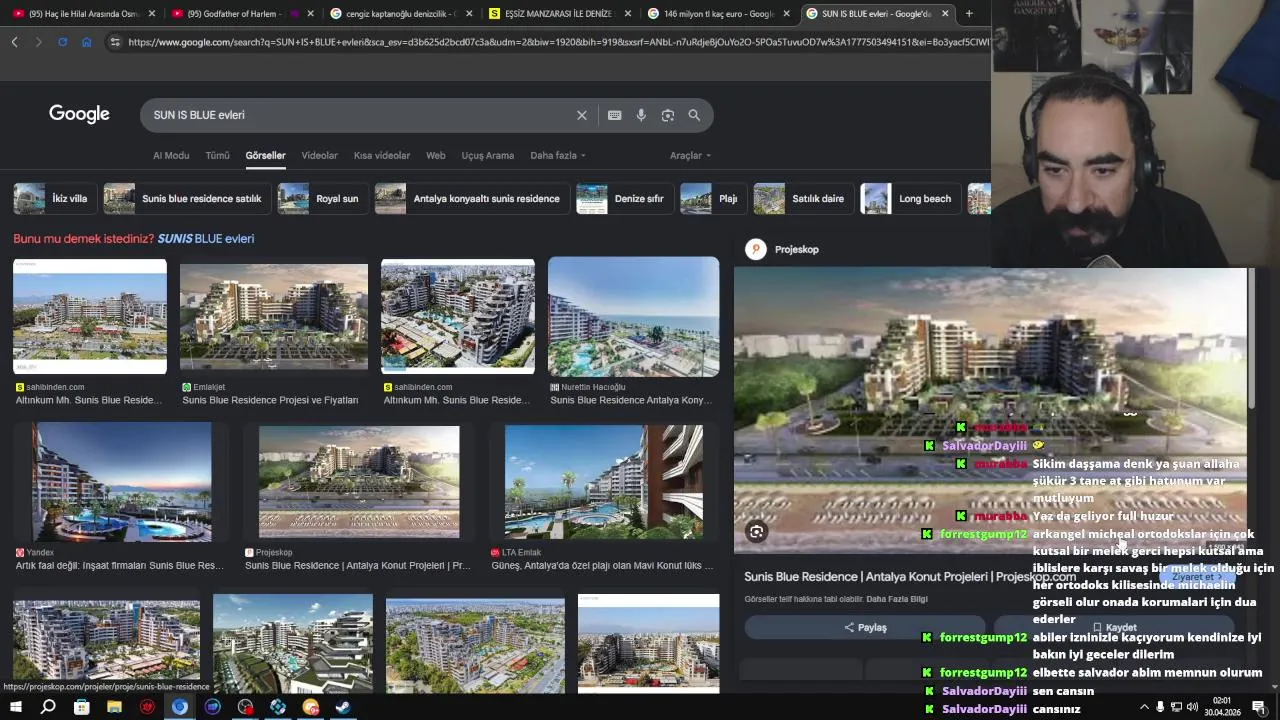This screenshot has height=720, width=1280.
Task: Start Google voice search
Action: tap(641, 115)
